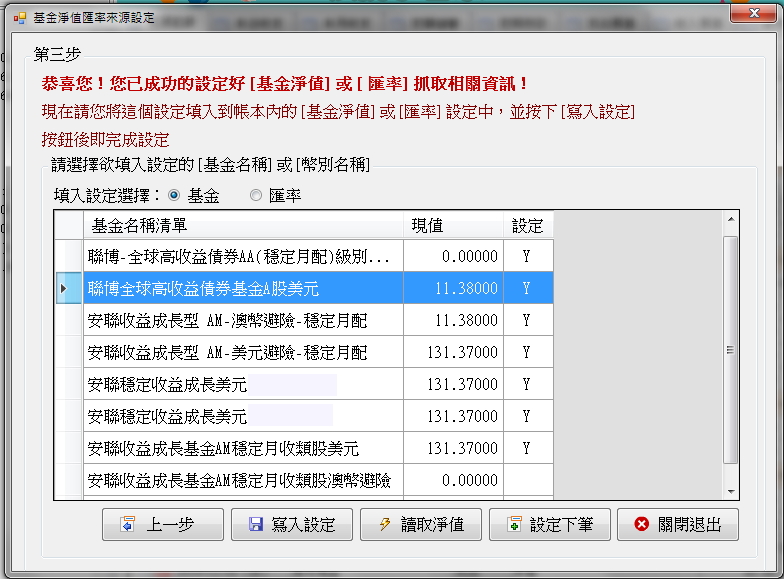Image resolution: width=784 pixels, height=579 pixels.
Task: Click 131.37000 value in 美元避險-穩定月配 row
Action: (x=453, y=352)
